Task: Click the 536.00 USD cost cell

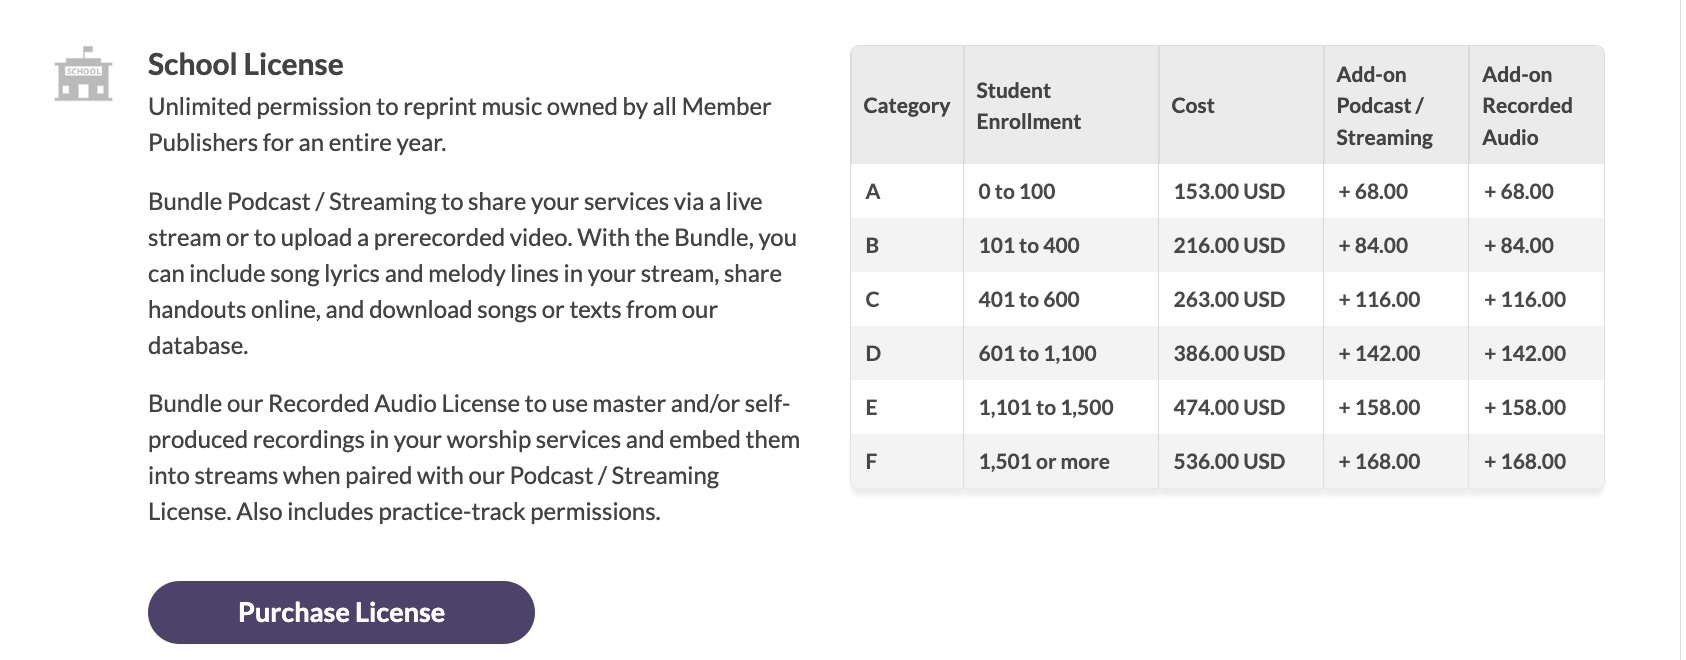Action: click(x=1228, y=462)
